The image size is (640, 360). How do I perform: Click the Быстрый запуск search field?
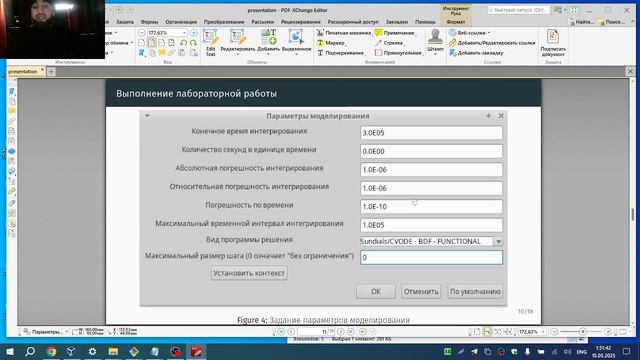point(518,10)
